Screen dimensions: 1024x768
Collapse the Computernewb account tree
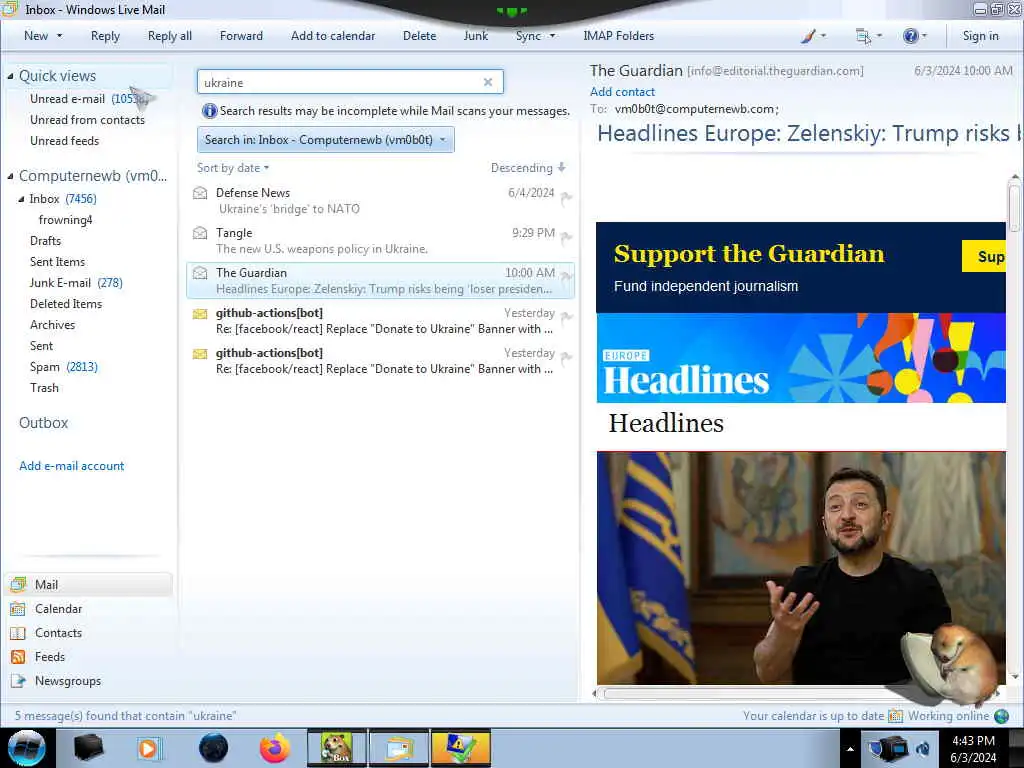pos(10,176)
